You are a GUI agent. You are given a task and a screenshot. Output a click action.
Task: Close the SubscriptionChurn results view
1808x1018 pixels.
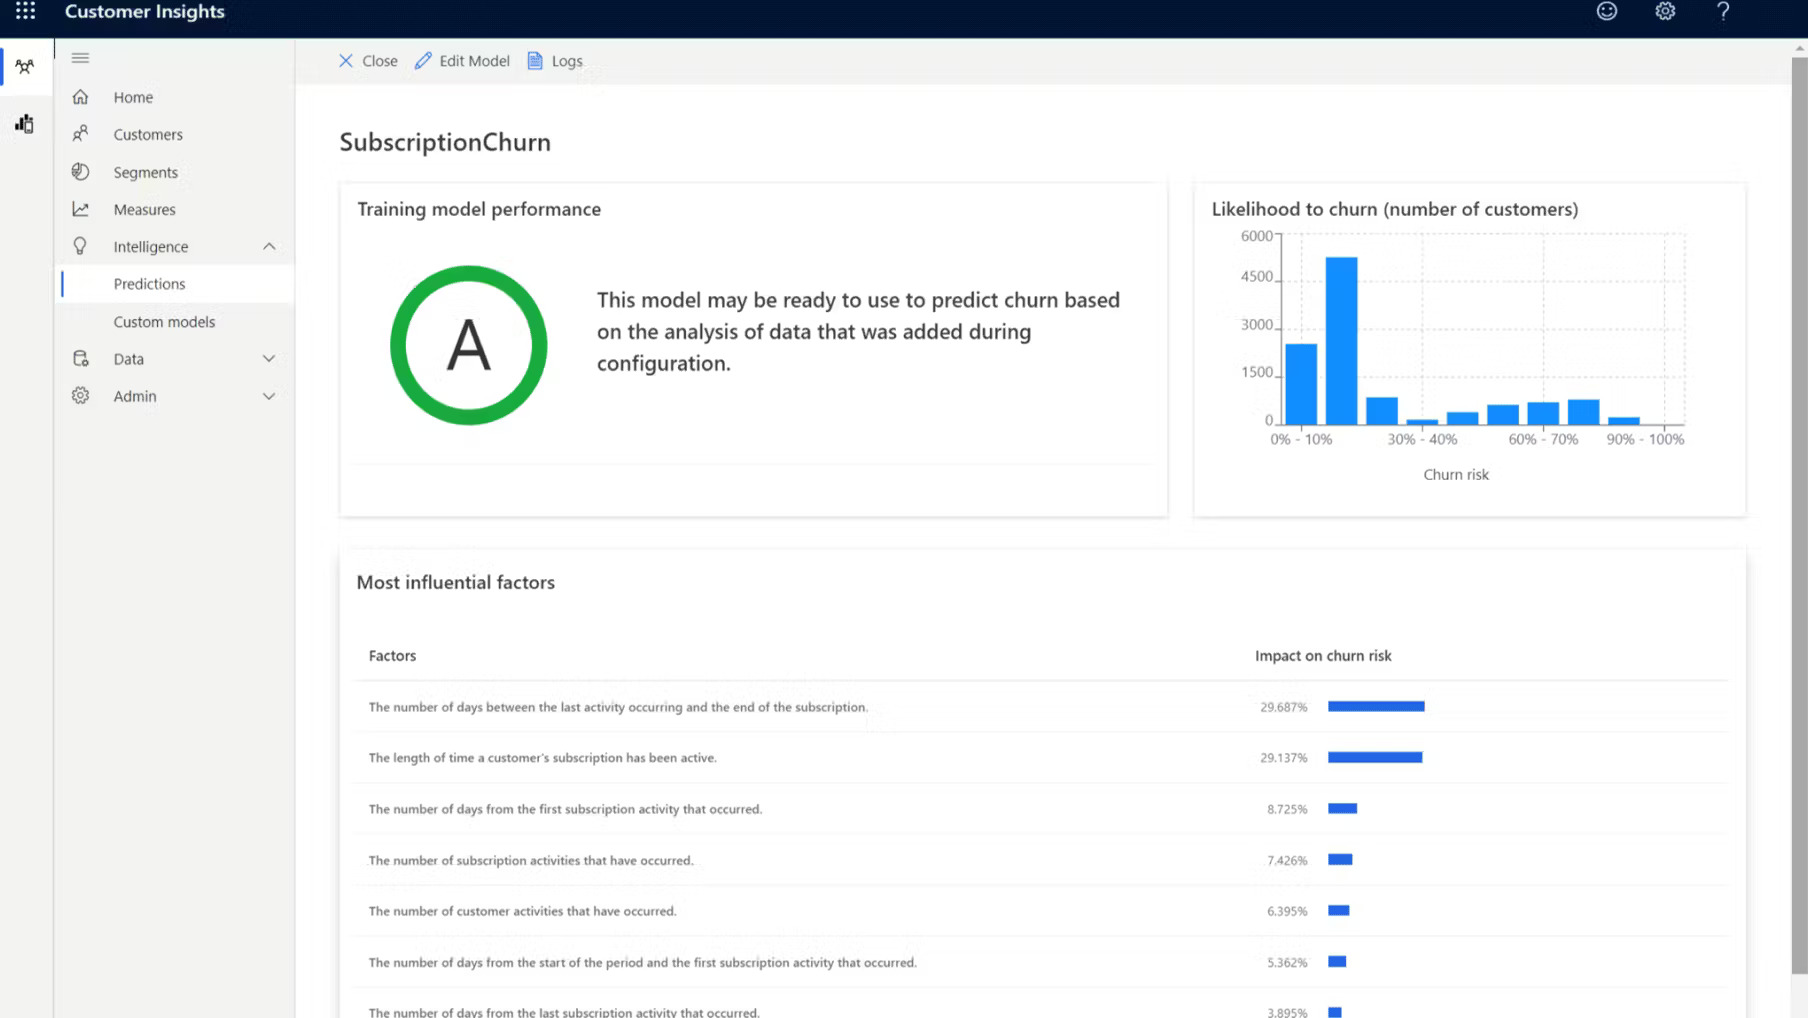point(368,61)
